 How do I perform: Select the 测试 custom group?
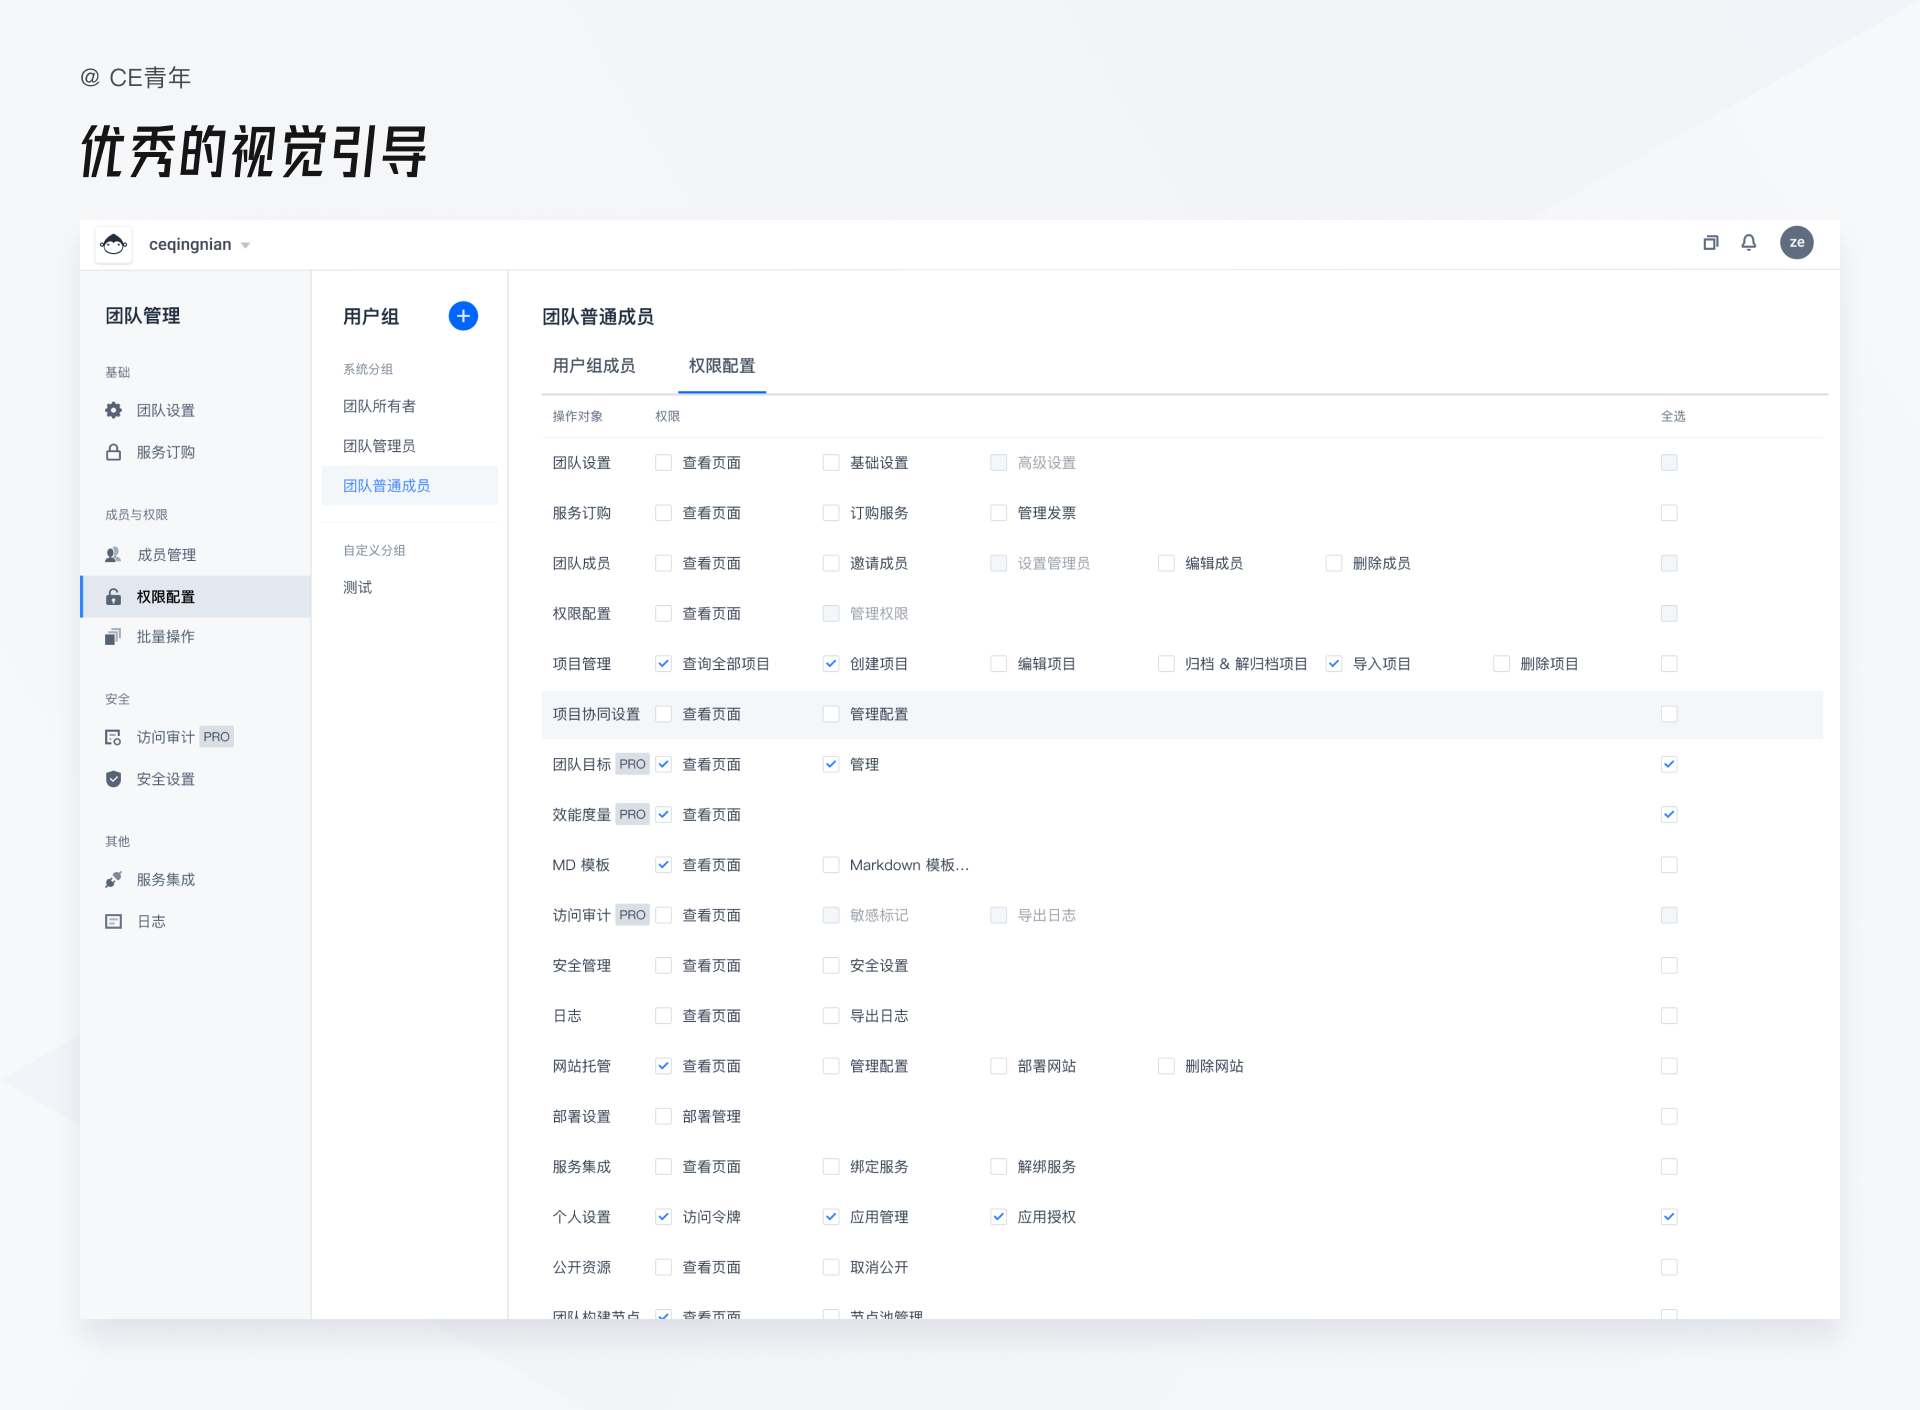[x=358, y=587]
